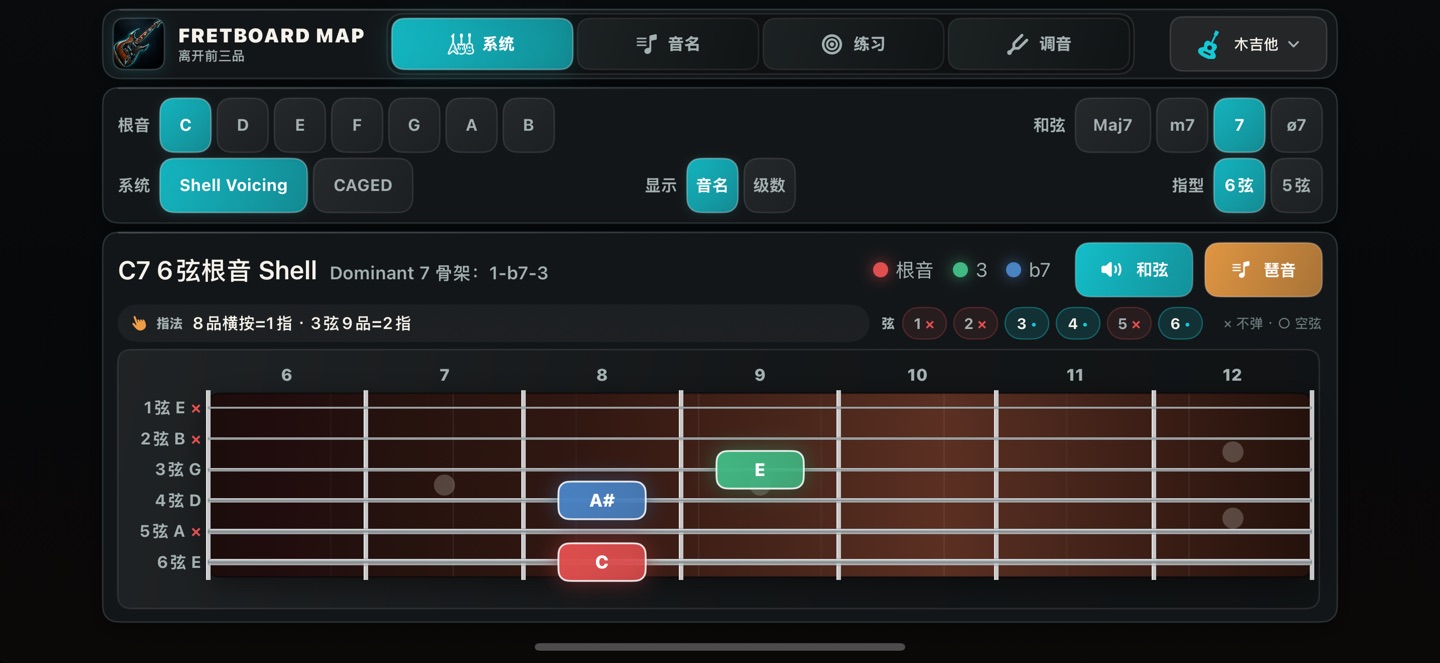1440x663 pixels.
Task: Toggle string 6 chip
Action: [1180, 324]
